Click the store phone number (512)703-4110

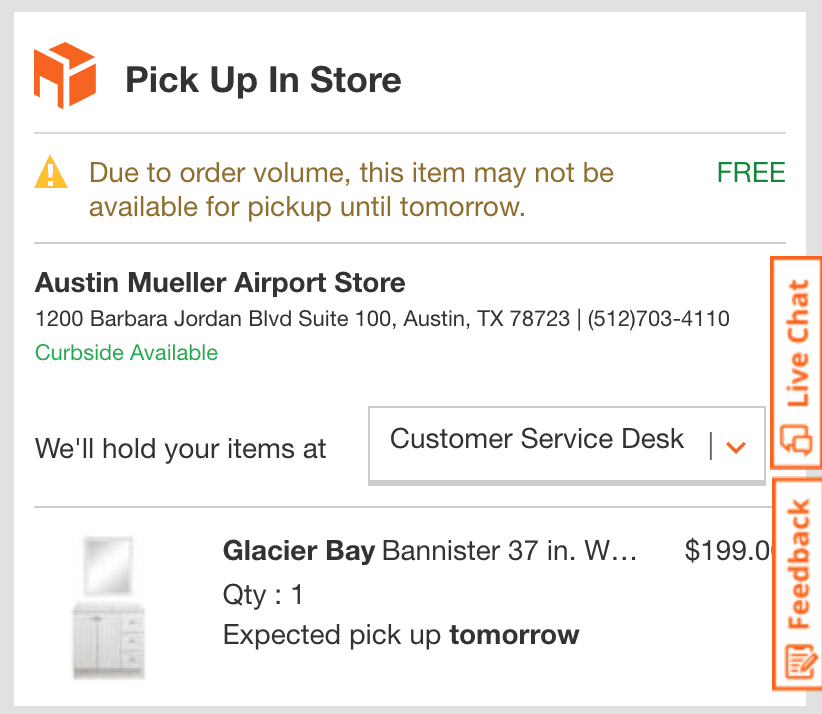tap(658, 320)
